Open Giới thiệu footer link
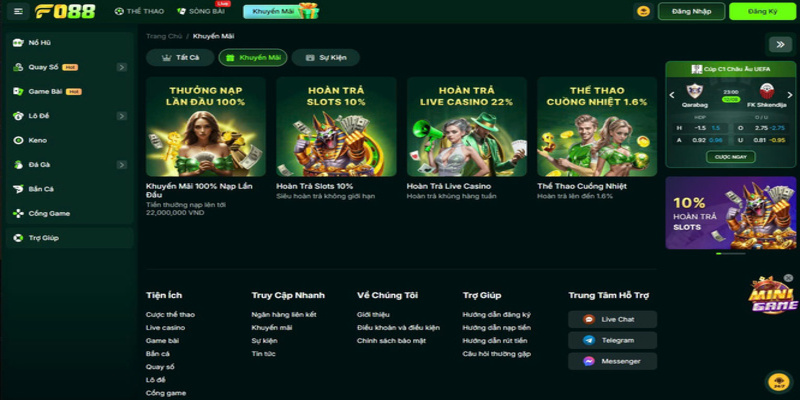This screenshot has width=800, height=400. click(373, 315)
